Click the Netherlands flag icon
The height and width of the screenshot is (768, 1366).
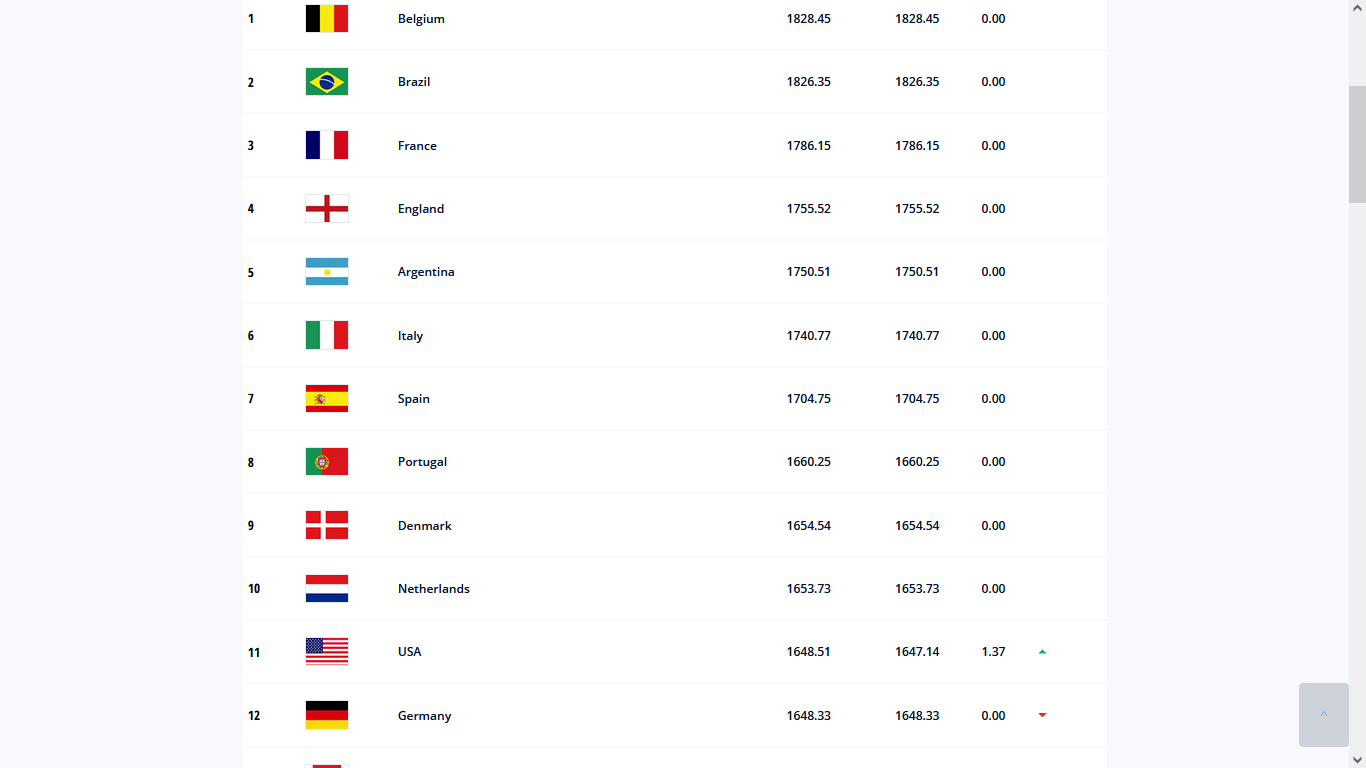(x=326, y=589)
